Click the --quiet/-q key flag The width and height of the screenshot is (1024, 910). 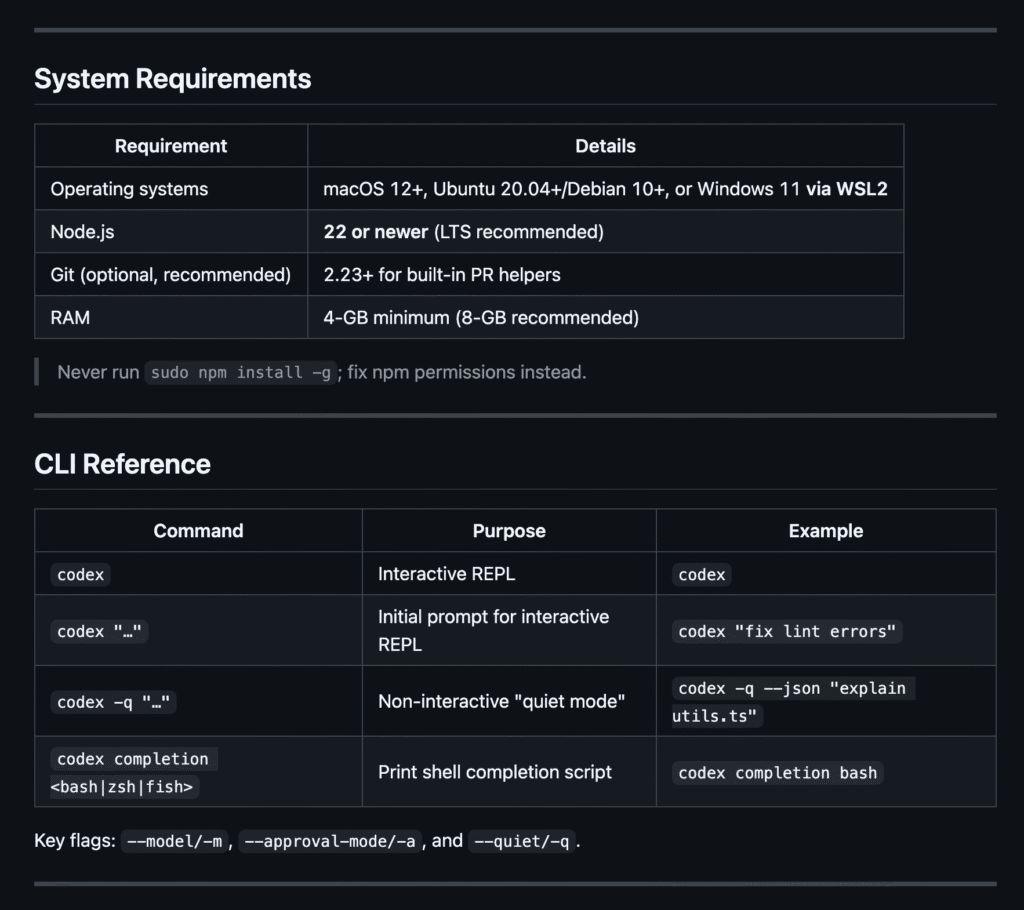coord(521,841)
